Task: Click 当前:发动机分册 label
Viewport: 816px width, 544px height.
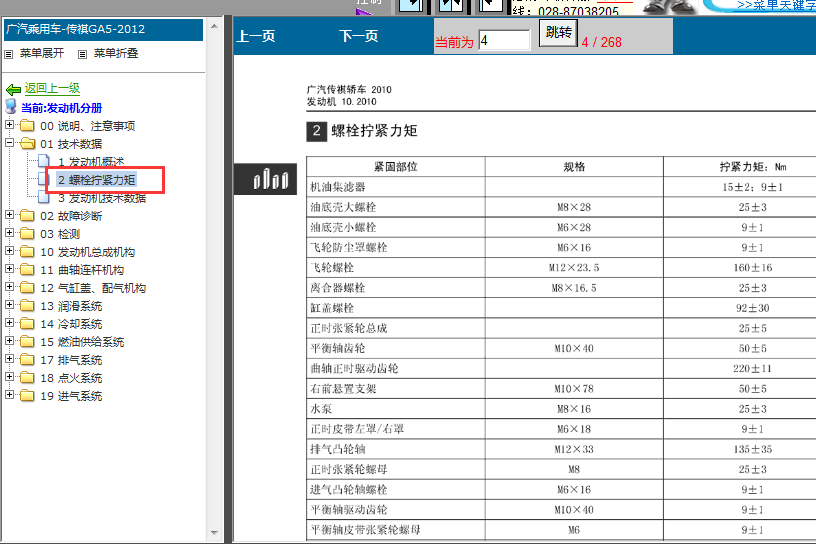Action: click(61, 108)
